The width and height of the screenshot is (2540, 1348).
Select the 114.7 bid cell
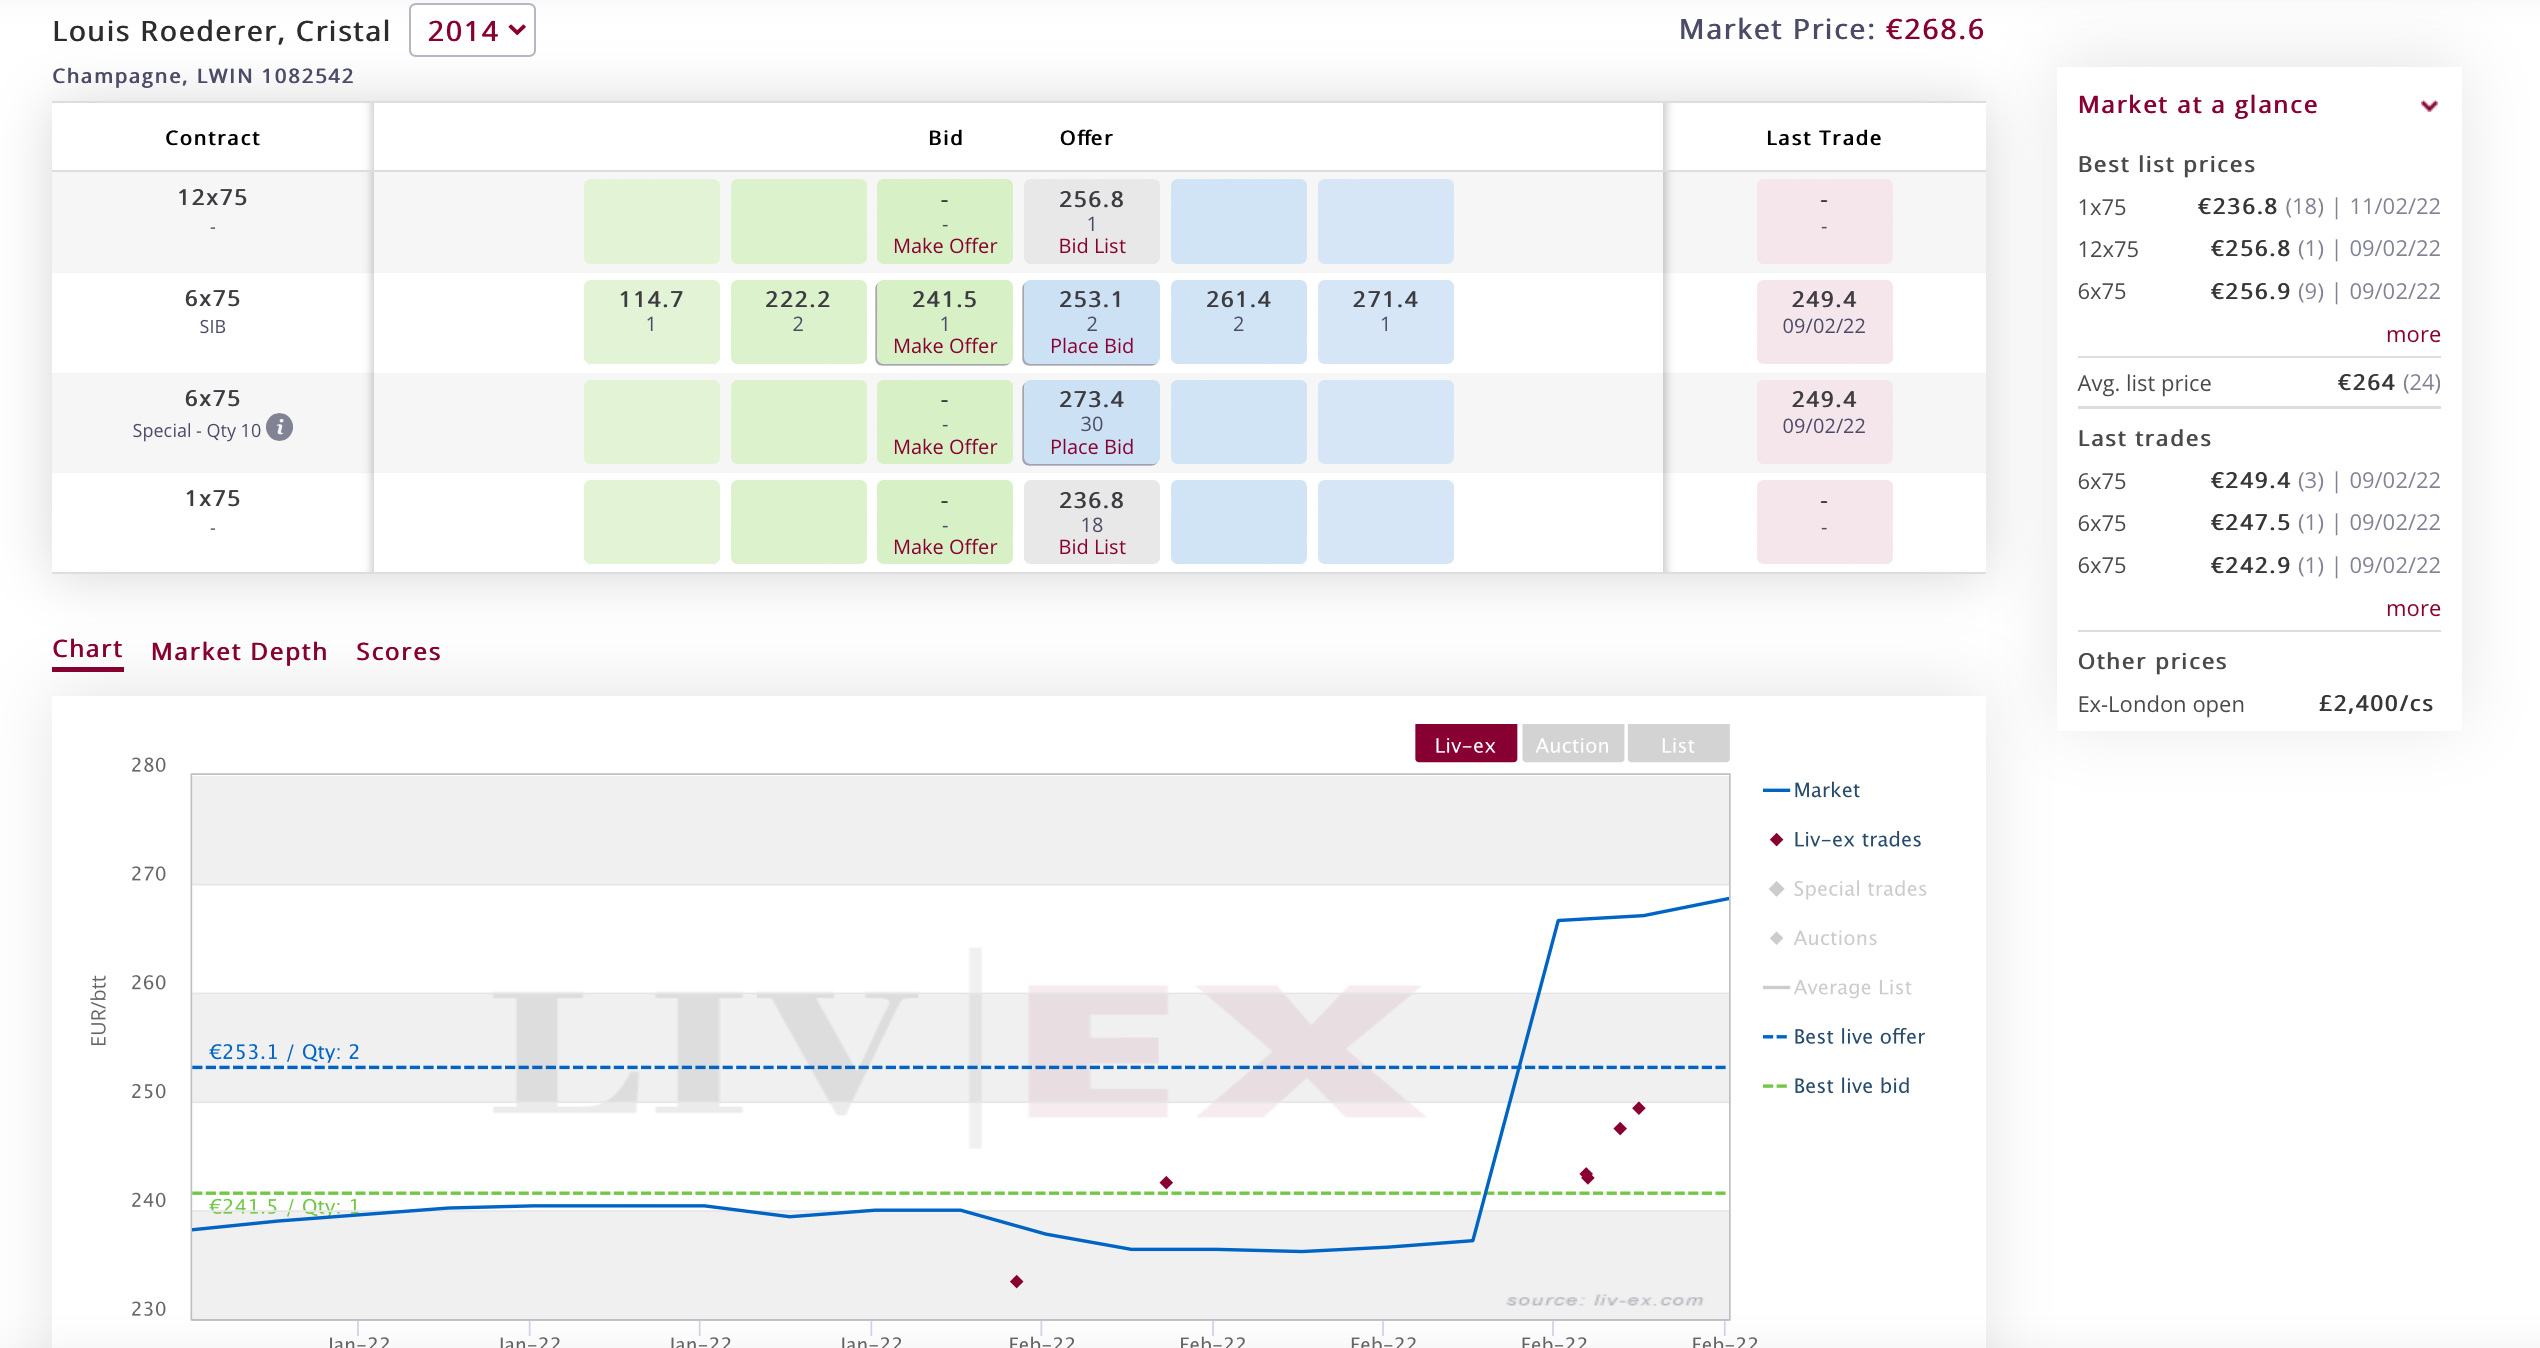coord(651,321)
